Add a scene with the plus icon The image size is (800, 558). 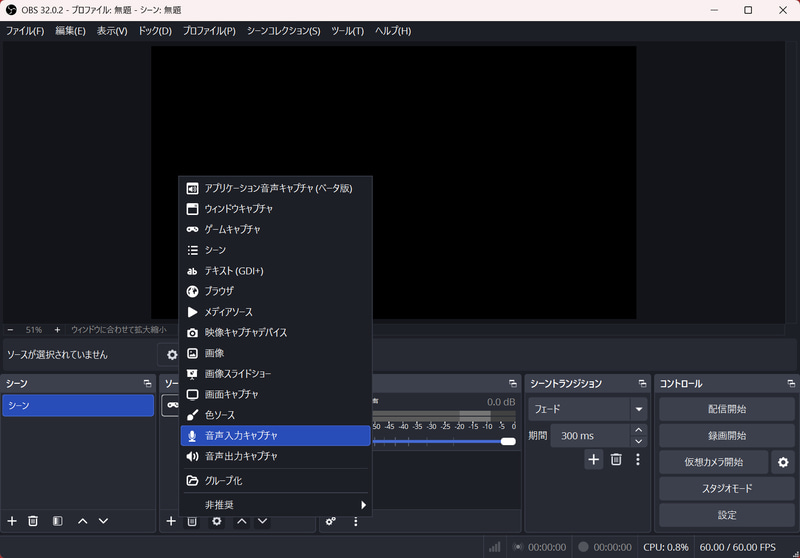pyautogui.click(x=12, y=521)
